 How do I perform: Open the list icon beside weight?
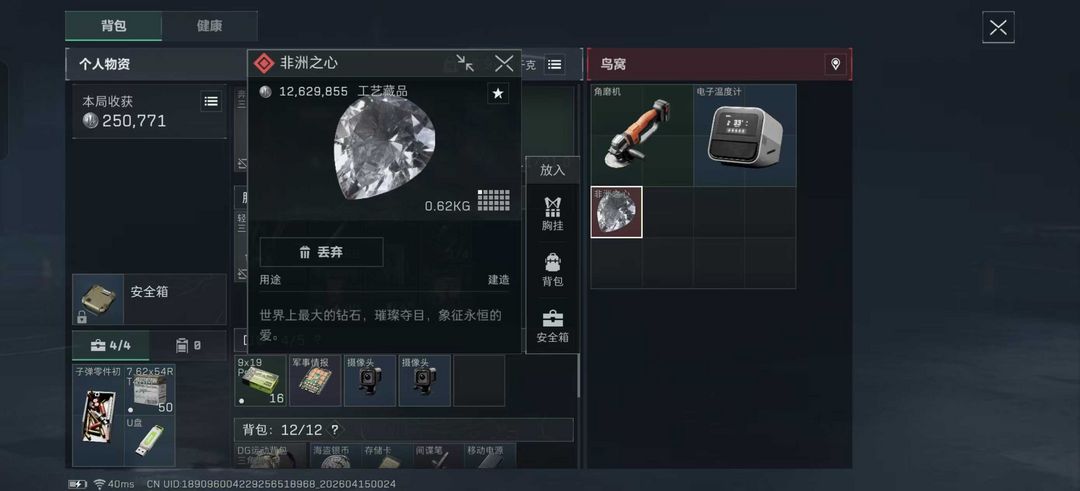tap(554, 65)
